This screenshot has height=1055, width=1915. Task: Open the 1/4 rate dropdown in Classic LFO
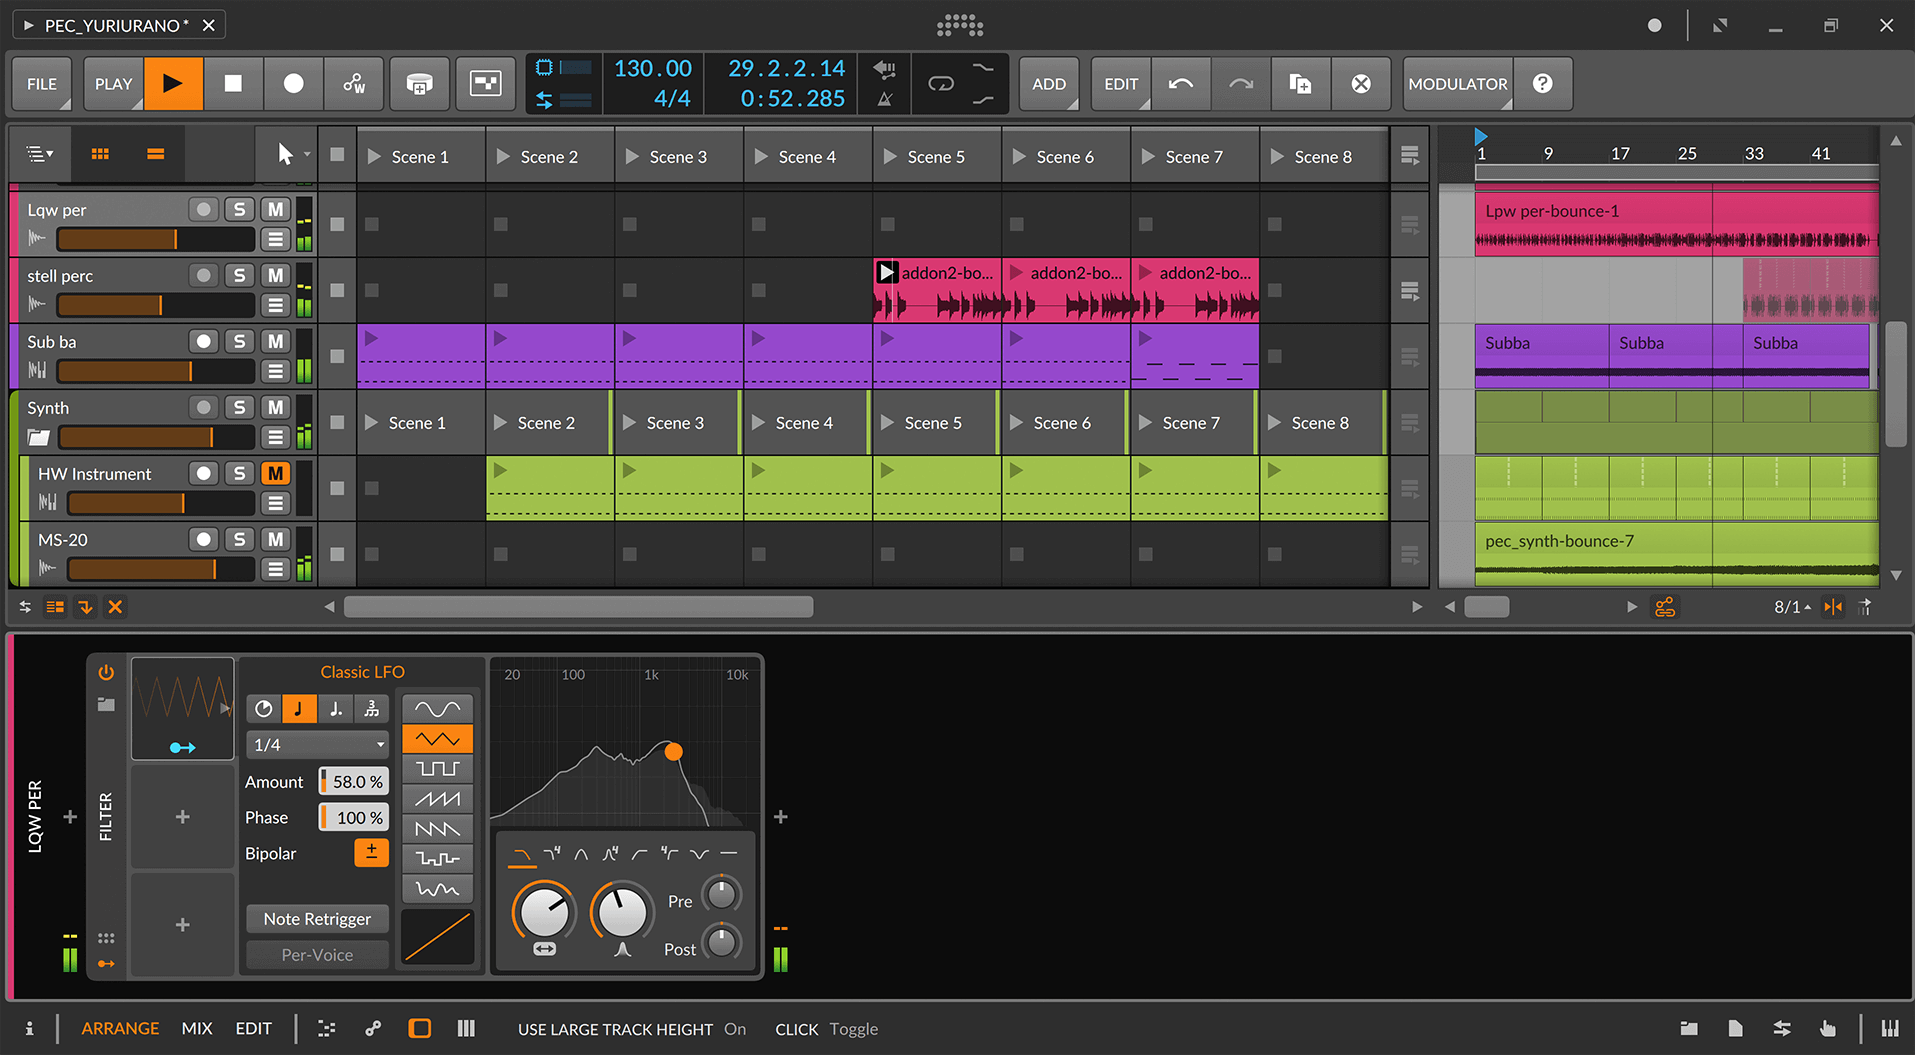(x=317, y=744)
